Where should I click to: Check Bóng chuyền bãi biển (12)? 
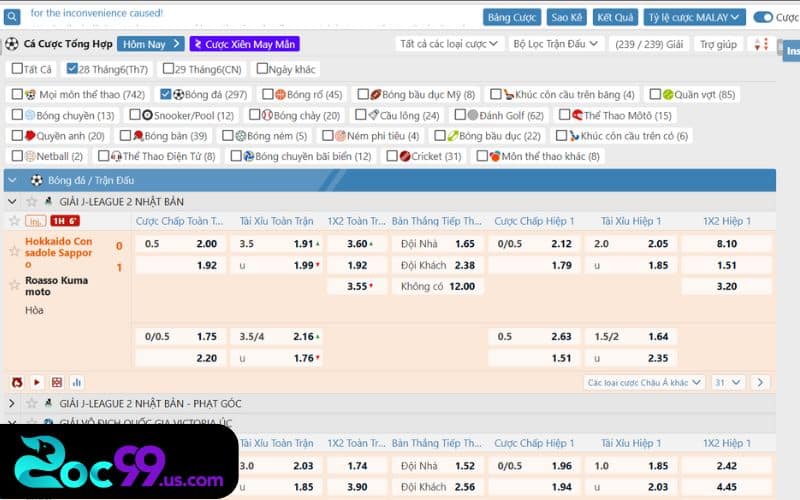point(236,156)
